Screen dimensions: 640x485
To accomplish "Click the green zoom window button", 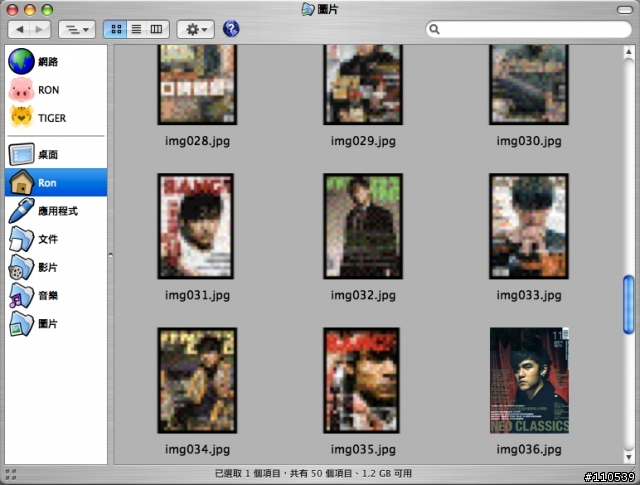I will (x=47, y=9).
